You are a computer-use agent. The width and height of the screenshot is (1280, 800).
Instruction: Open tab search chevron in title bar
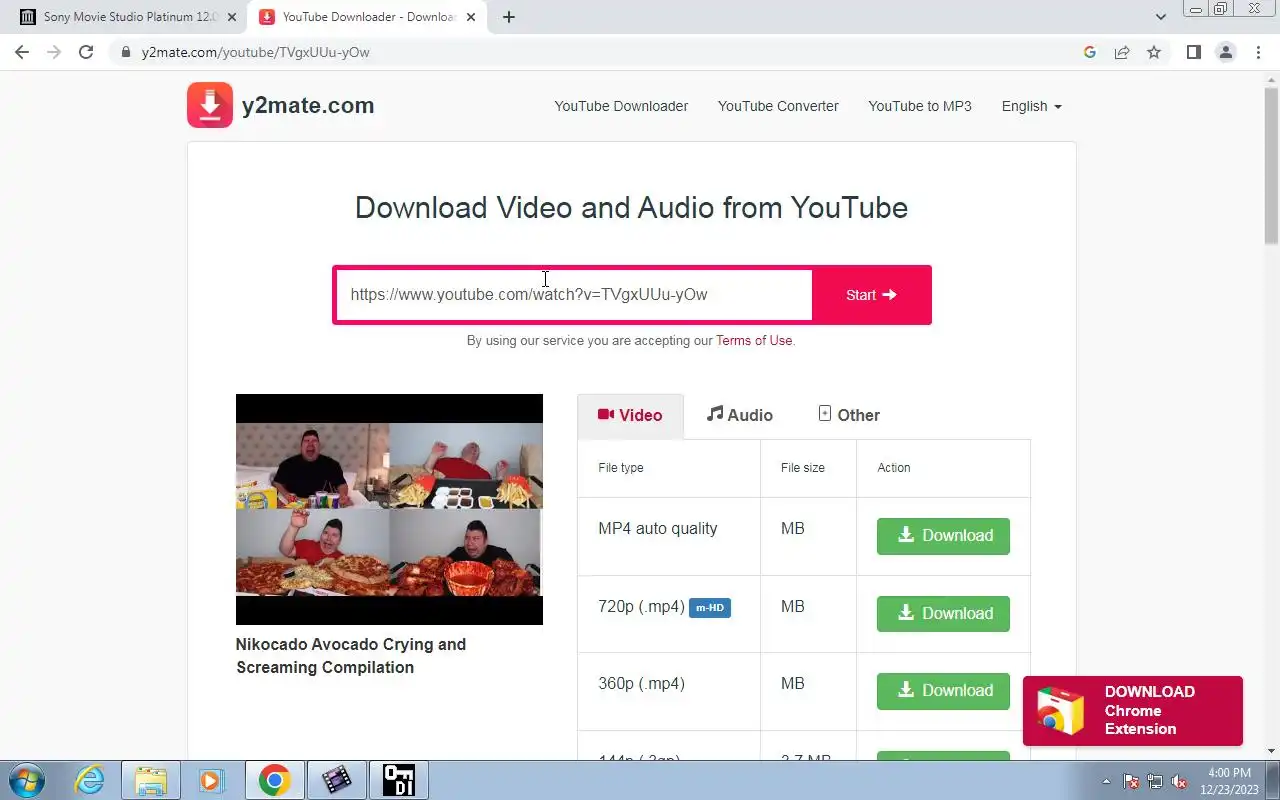1161,17
